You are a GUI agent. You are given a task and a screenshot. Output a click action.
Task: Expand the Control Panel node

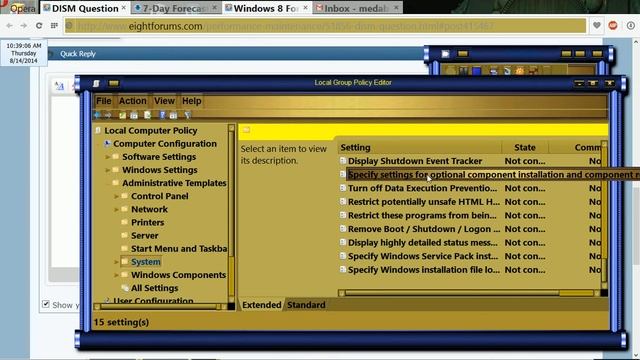tap(116, 196)
